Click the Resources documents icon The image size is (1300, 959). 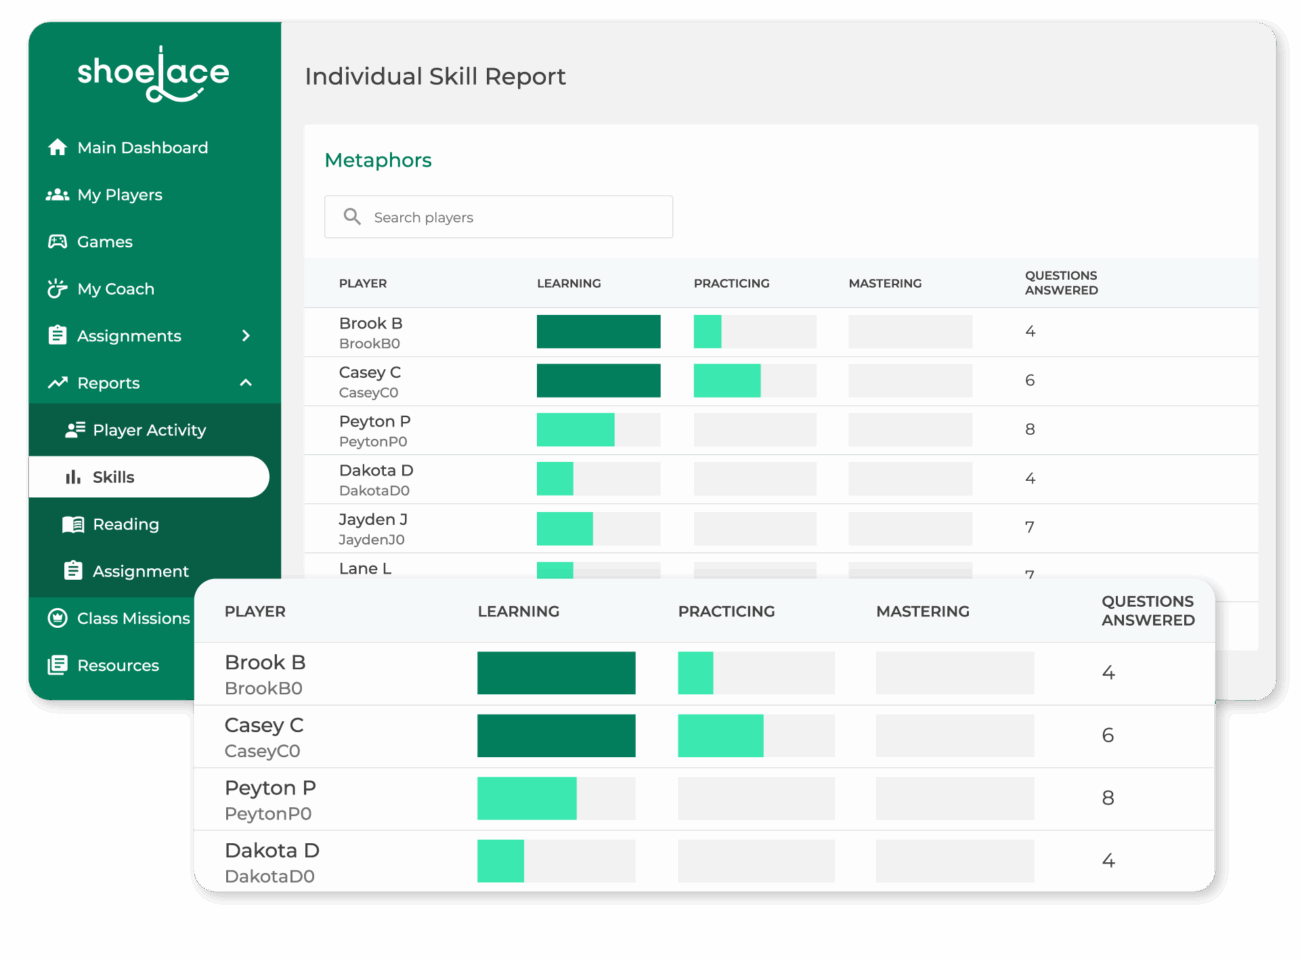coord(57,665)
